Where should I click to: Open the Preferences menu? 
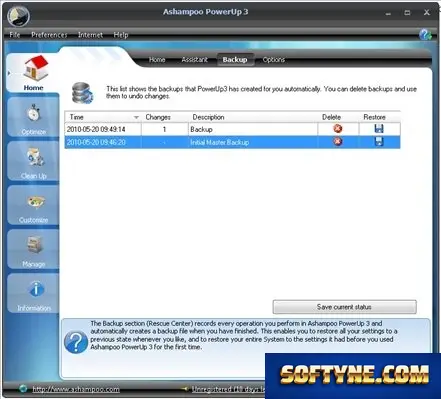(x=49, y=35)
